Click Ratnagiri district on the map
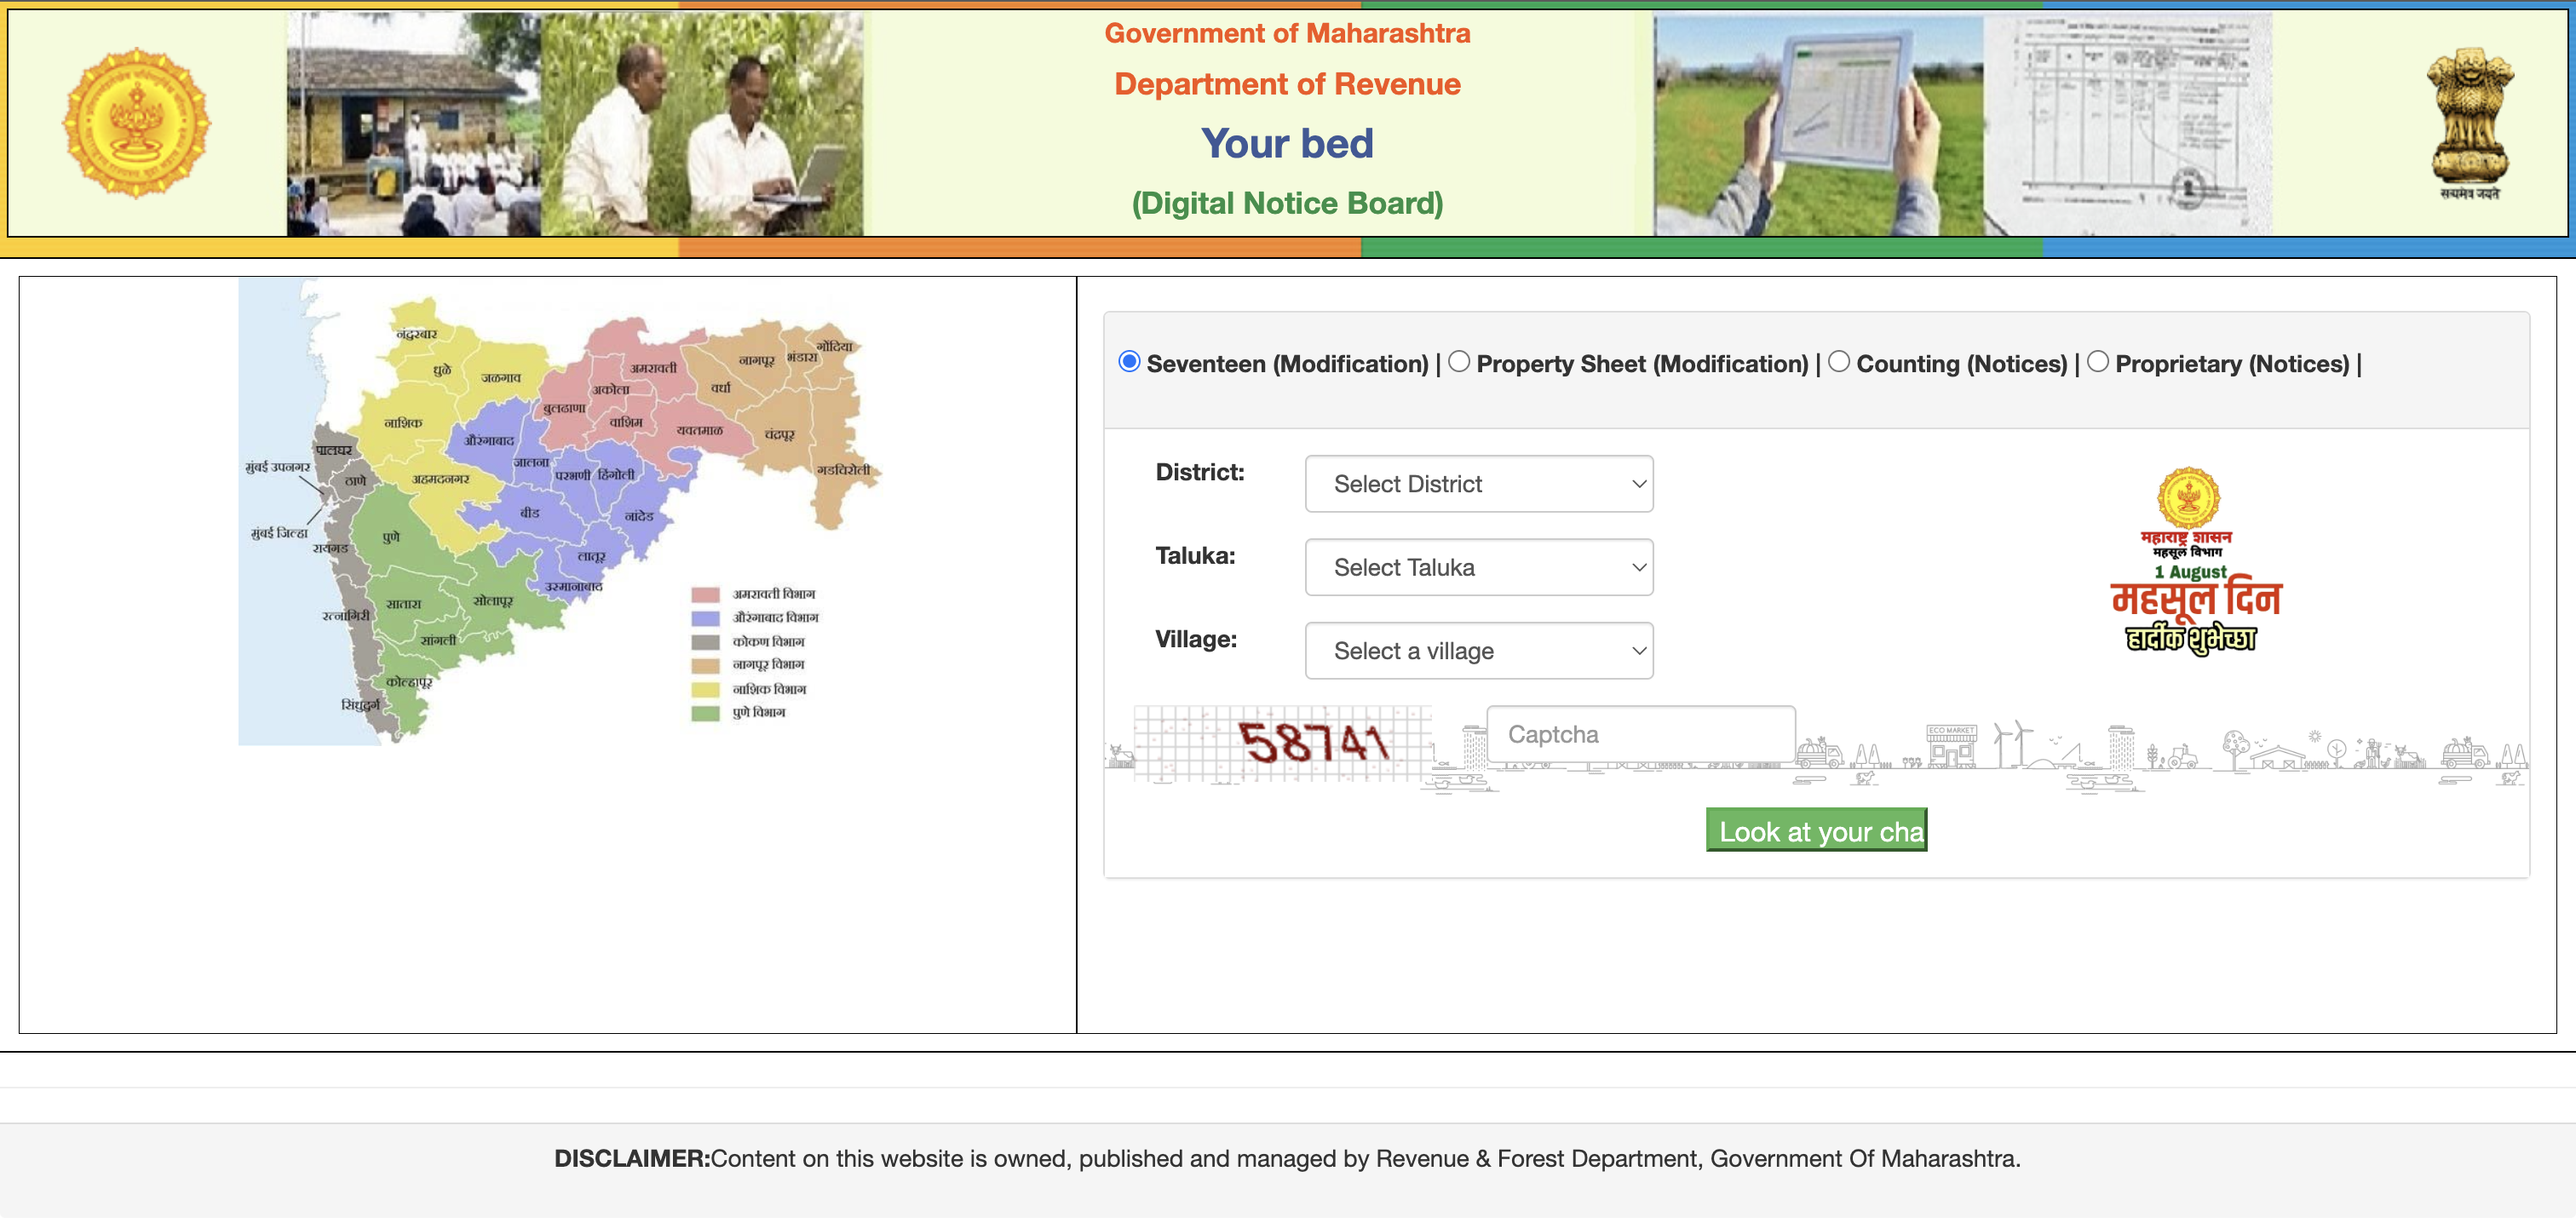 pos(345,616)
